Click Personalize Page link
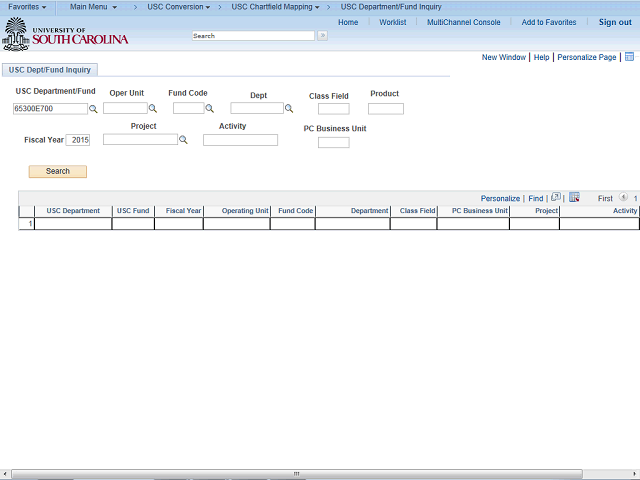This screenshot has width=640, height=480. pos(587,57)
